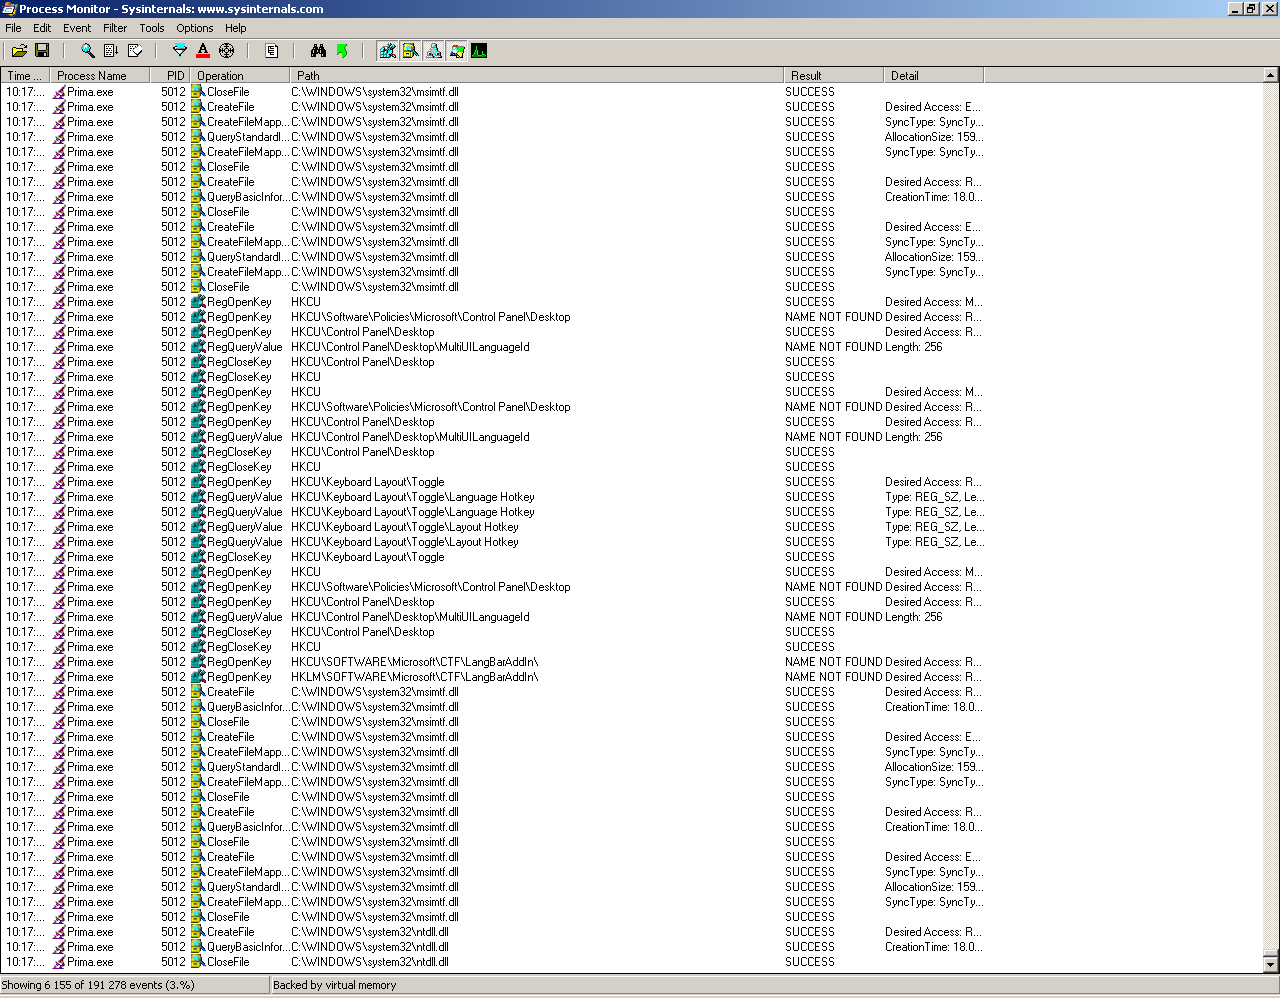Open the Options menu

(195, 28)
